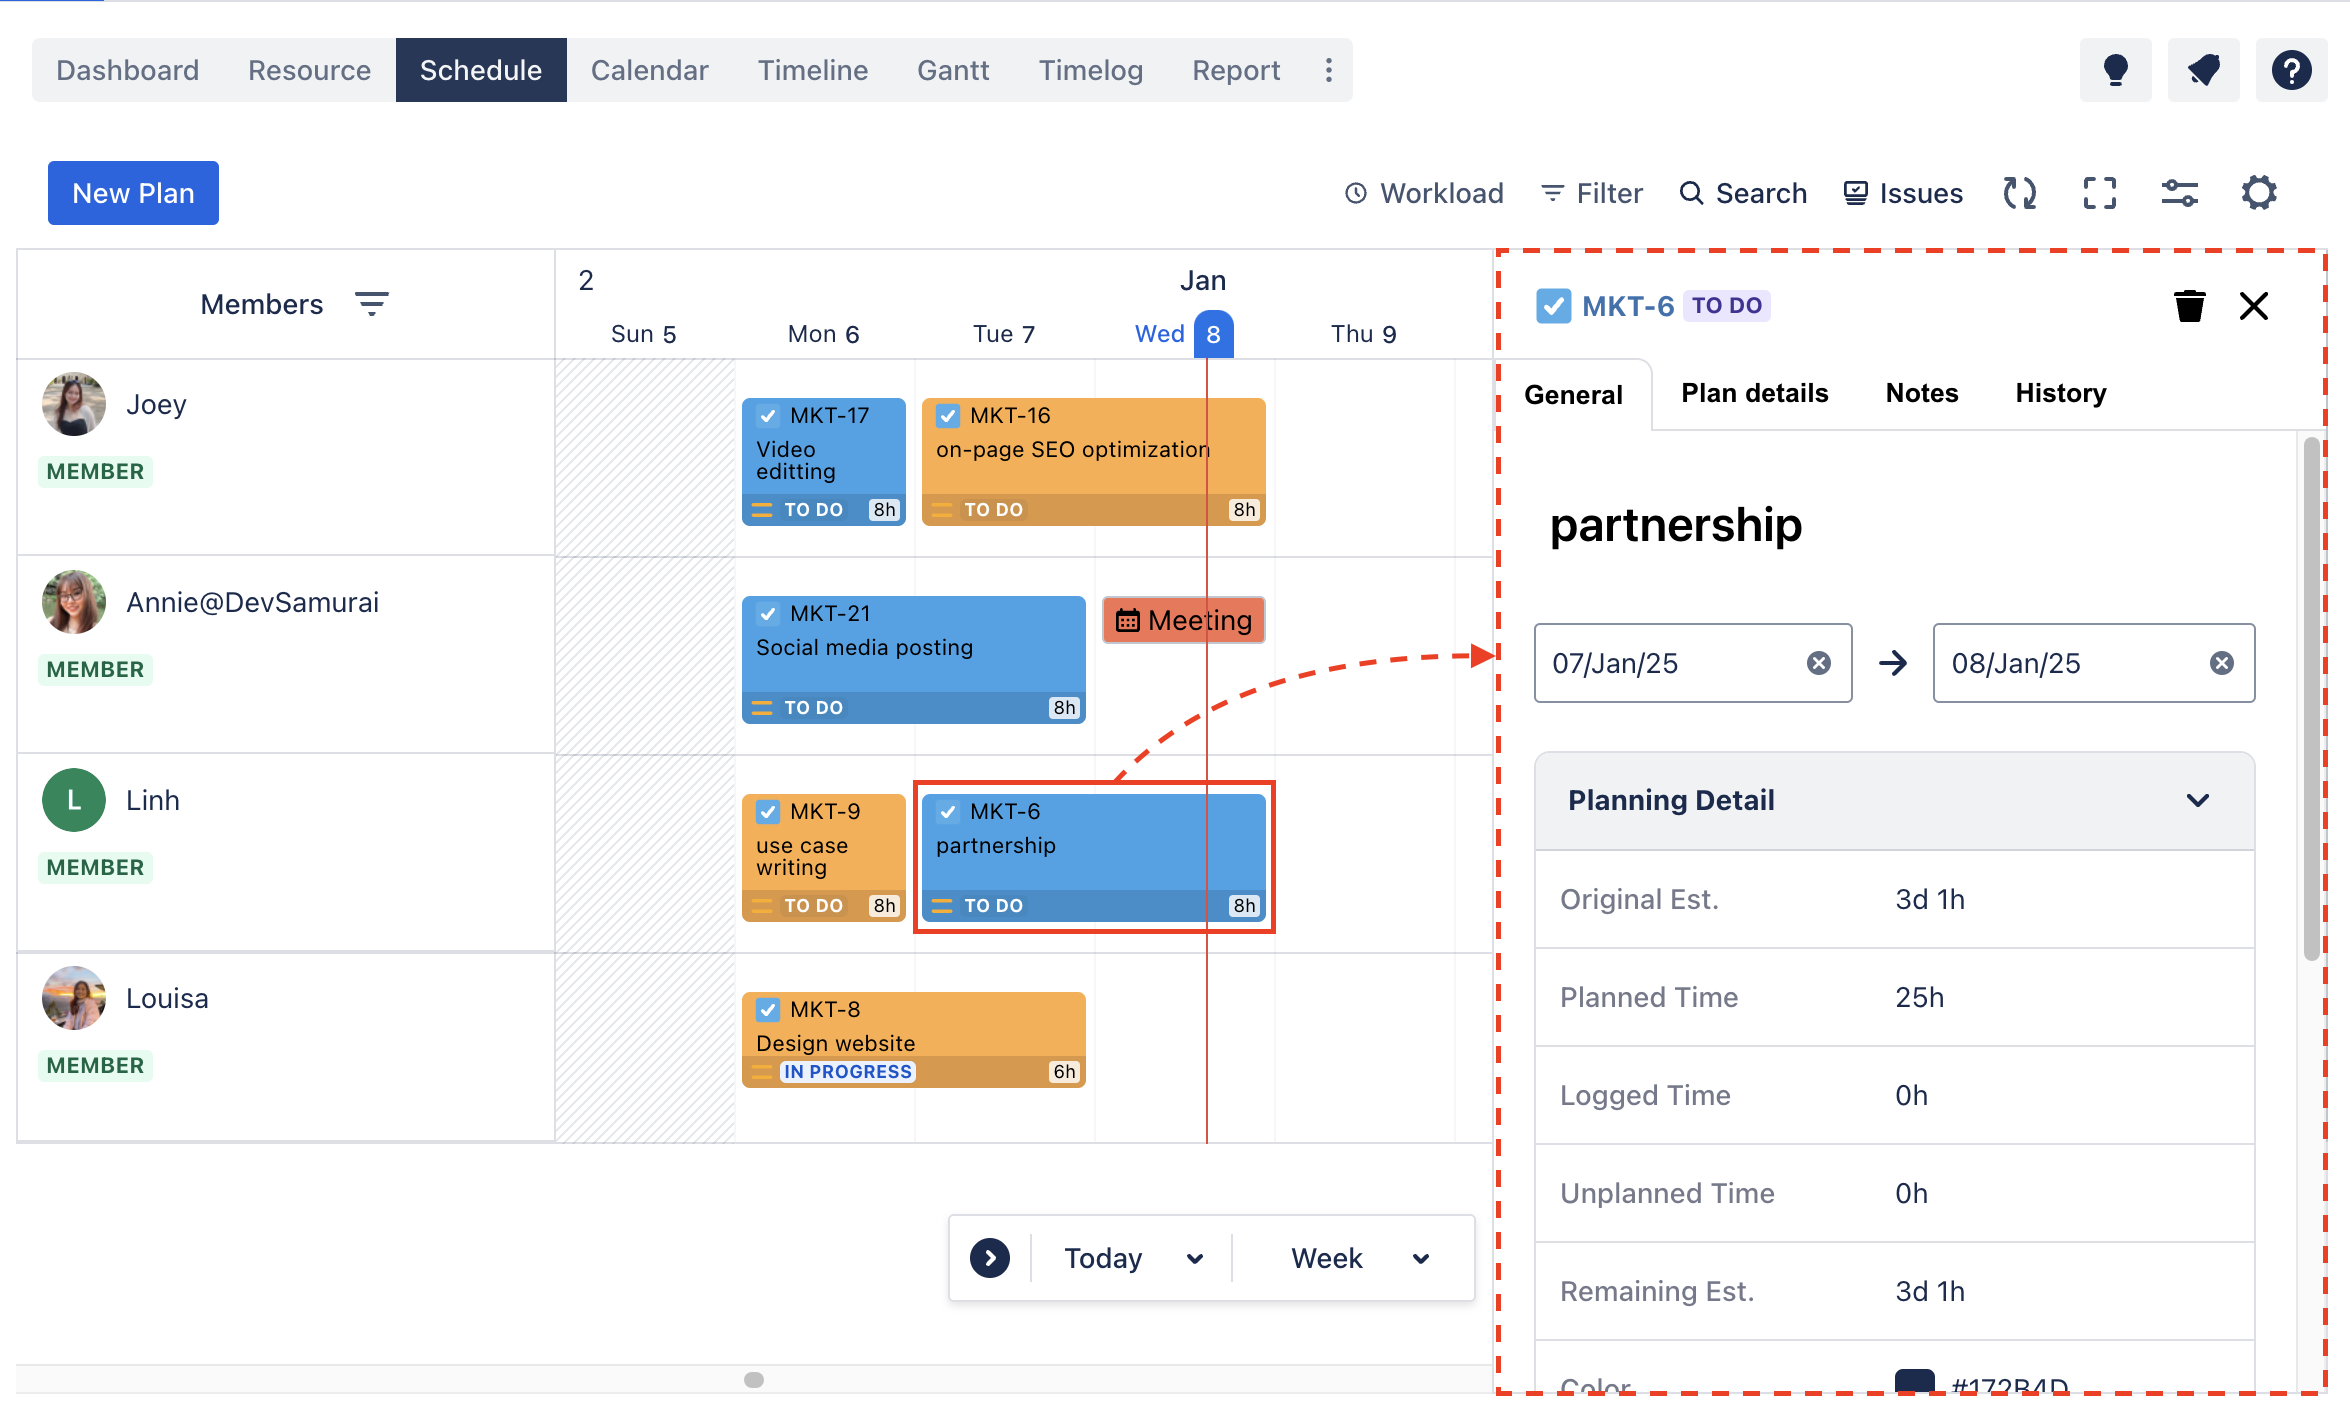Open the rocket announcements icon
The width and height of the screenshot is (2350, 1410).
pos(2203,71)
